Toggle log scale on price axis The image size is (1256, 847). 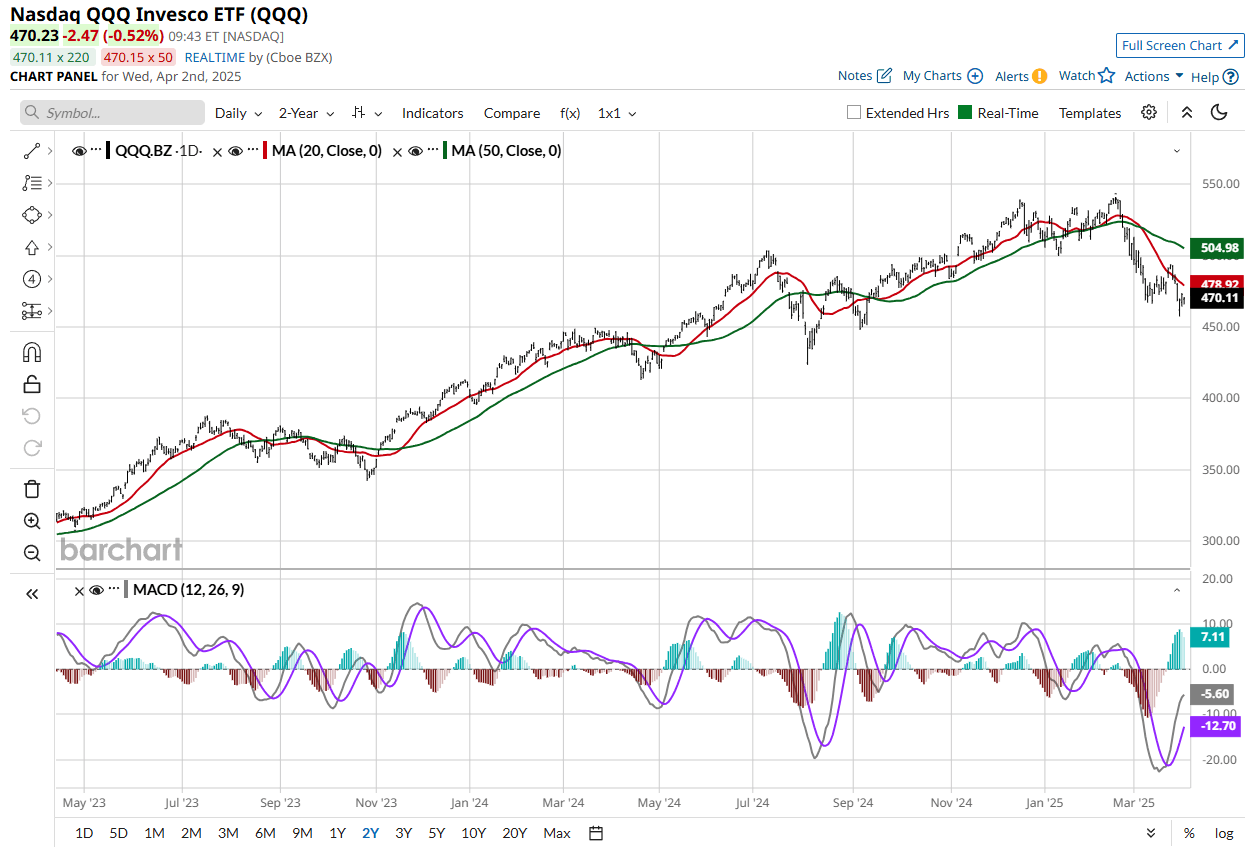[x=1223, y=833]
